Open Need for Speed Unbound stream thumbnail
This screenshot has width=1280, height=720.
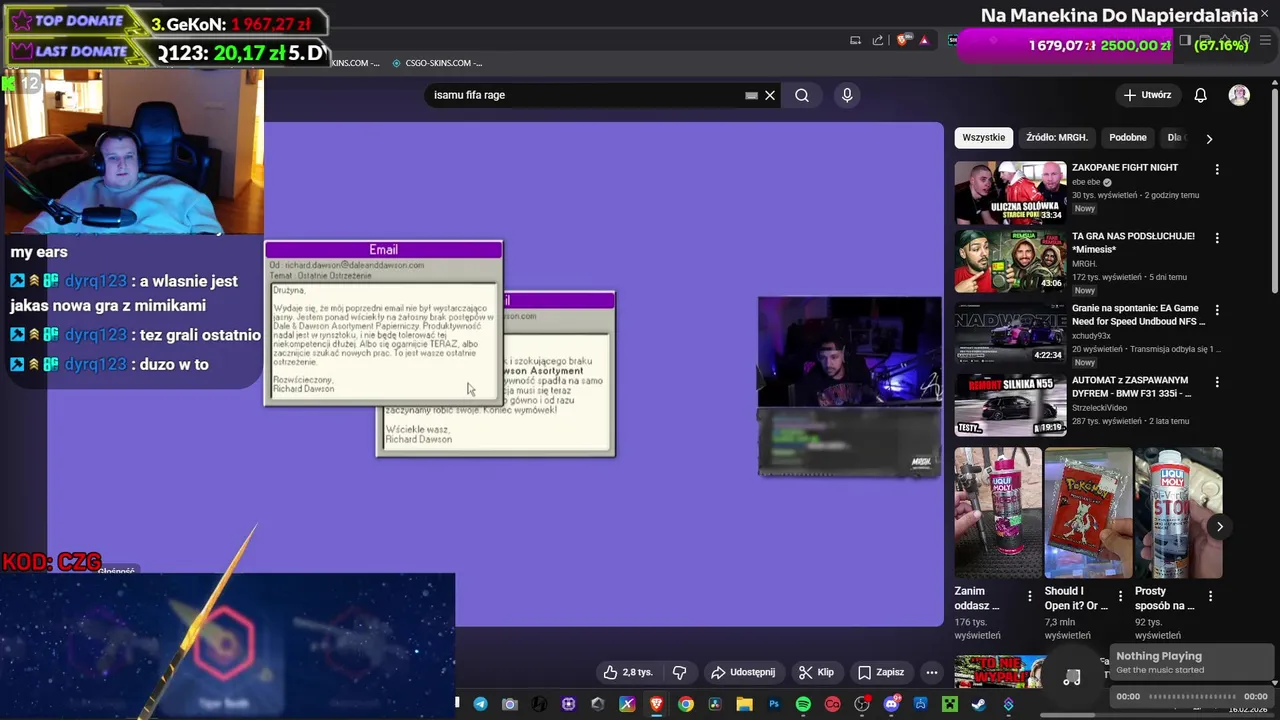pyautogui.click(x=1010, y=334)
